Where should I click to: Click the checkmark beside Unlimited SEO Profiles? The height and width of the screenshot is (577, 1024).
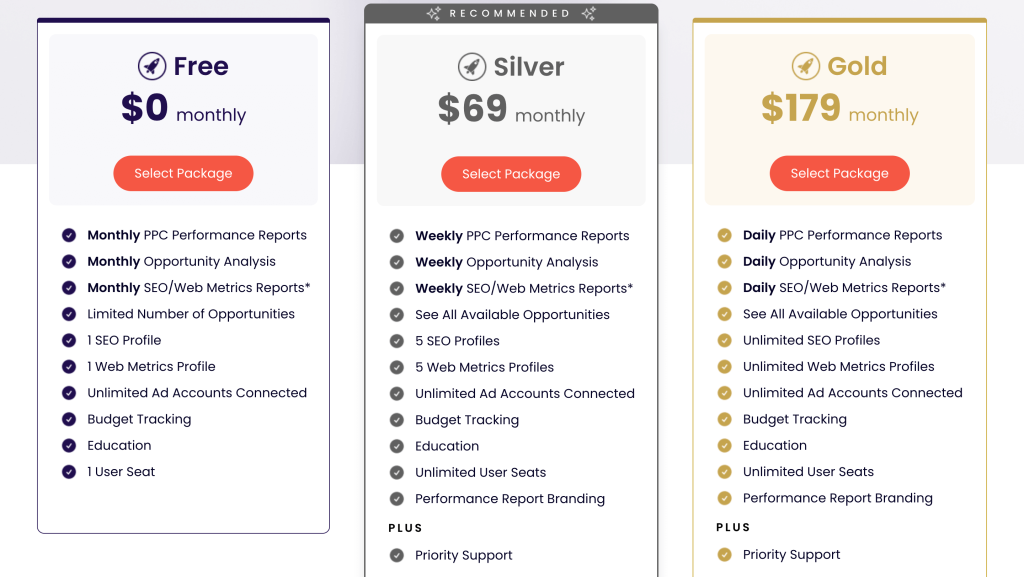click(724, 340)
